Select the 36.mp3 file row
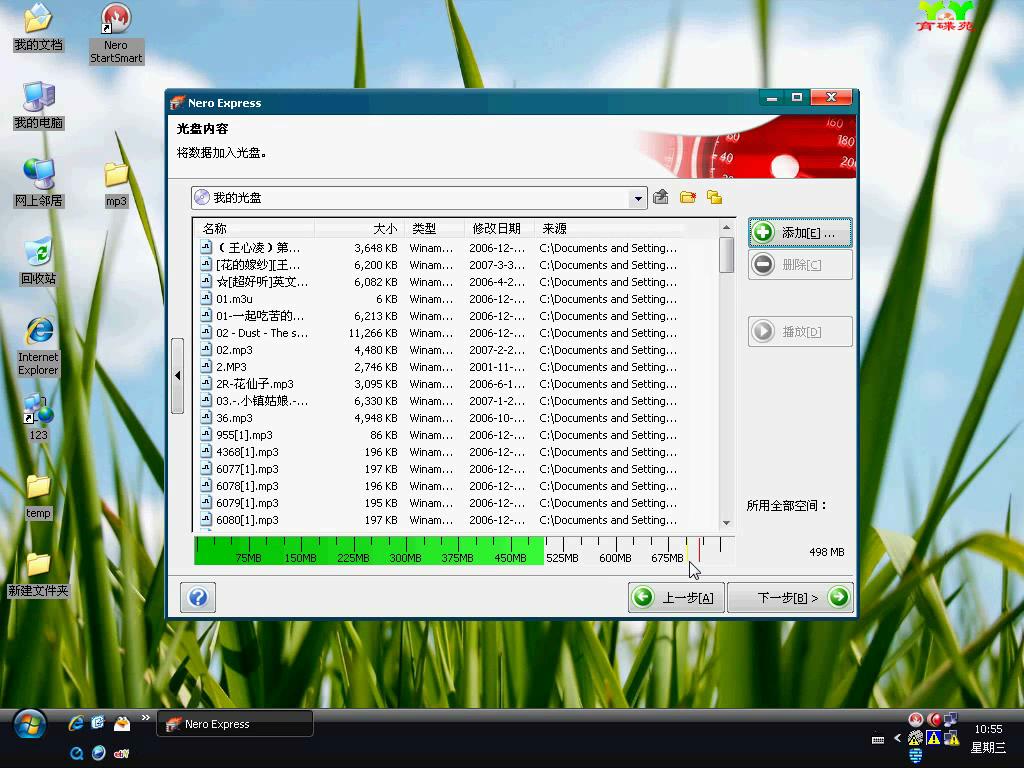The image size is (1024, 768). [x=439, y=418]
